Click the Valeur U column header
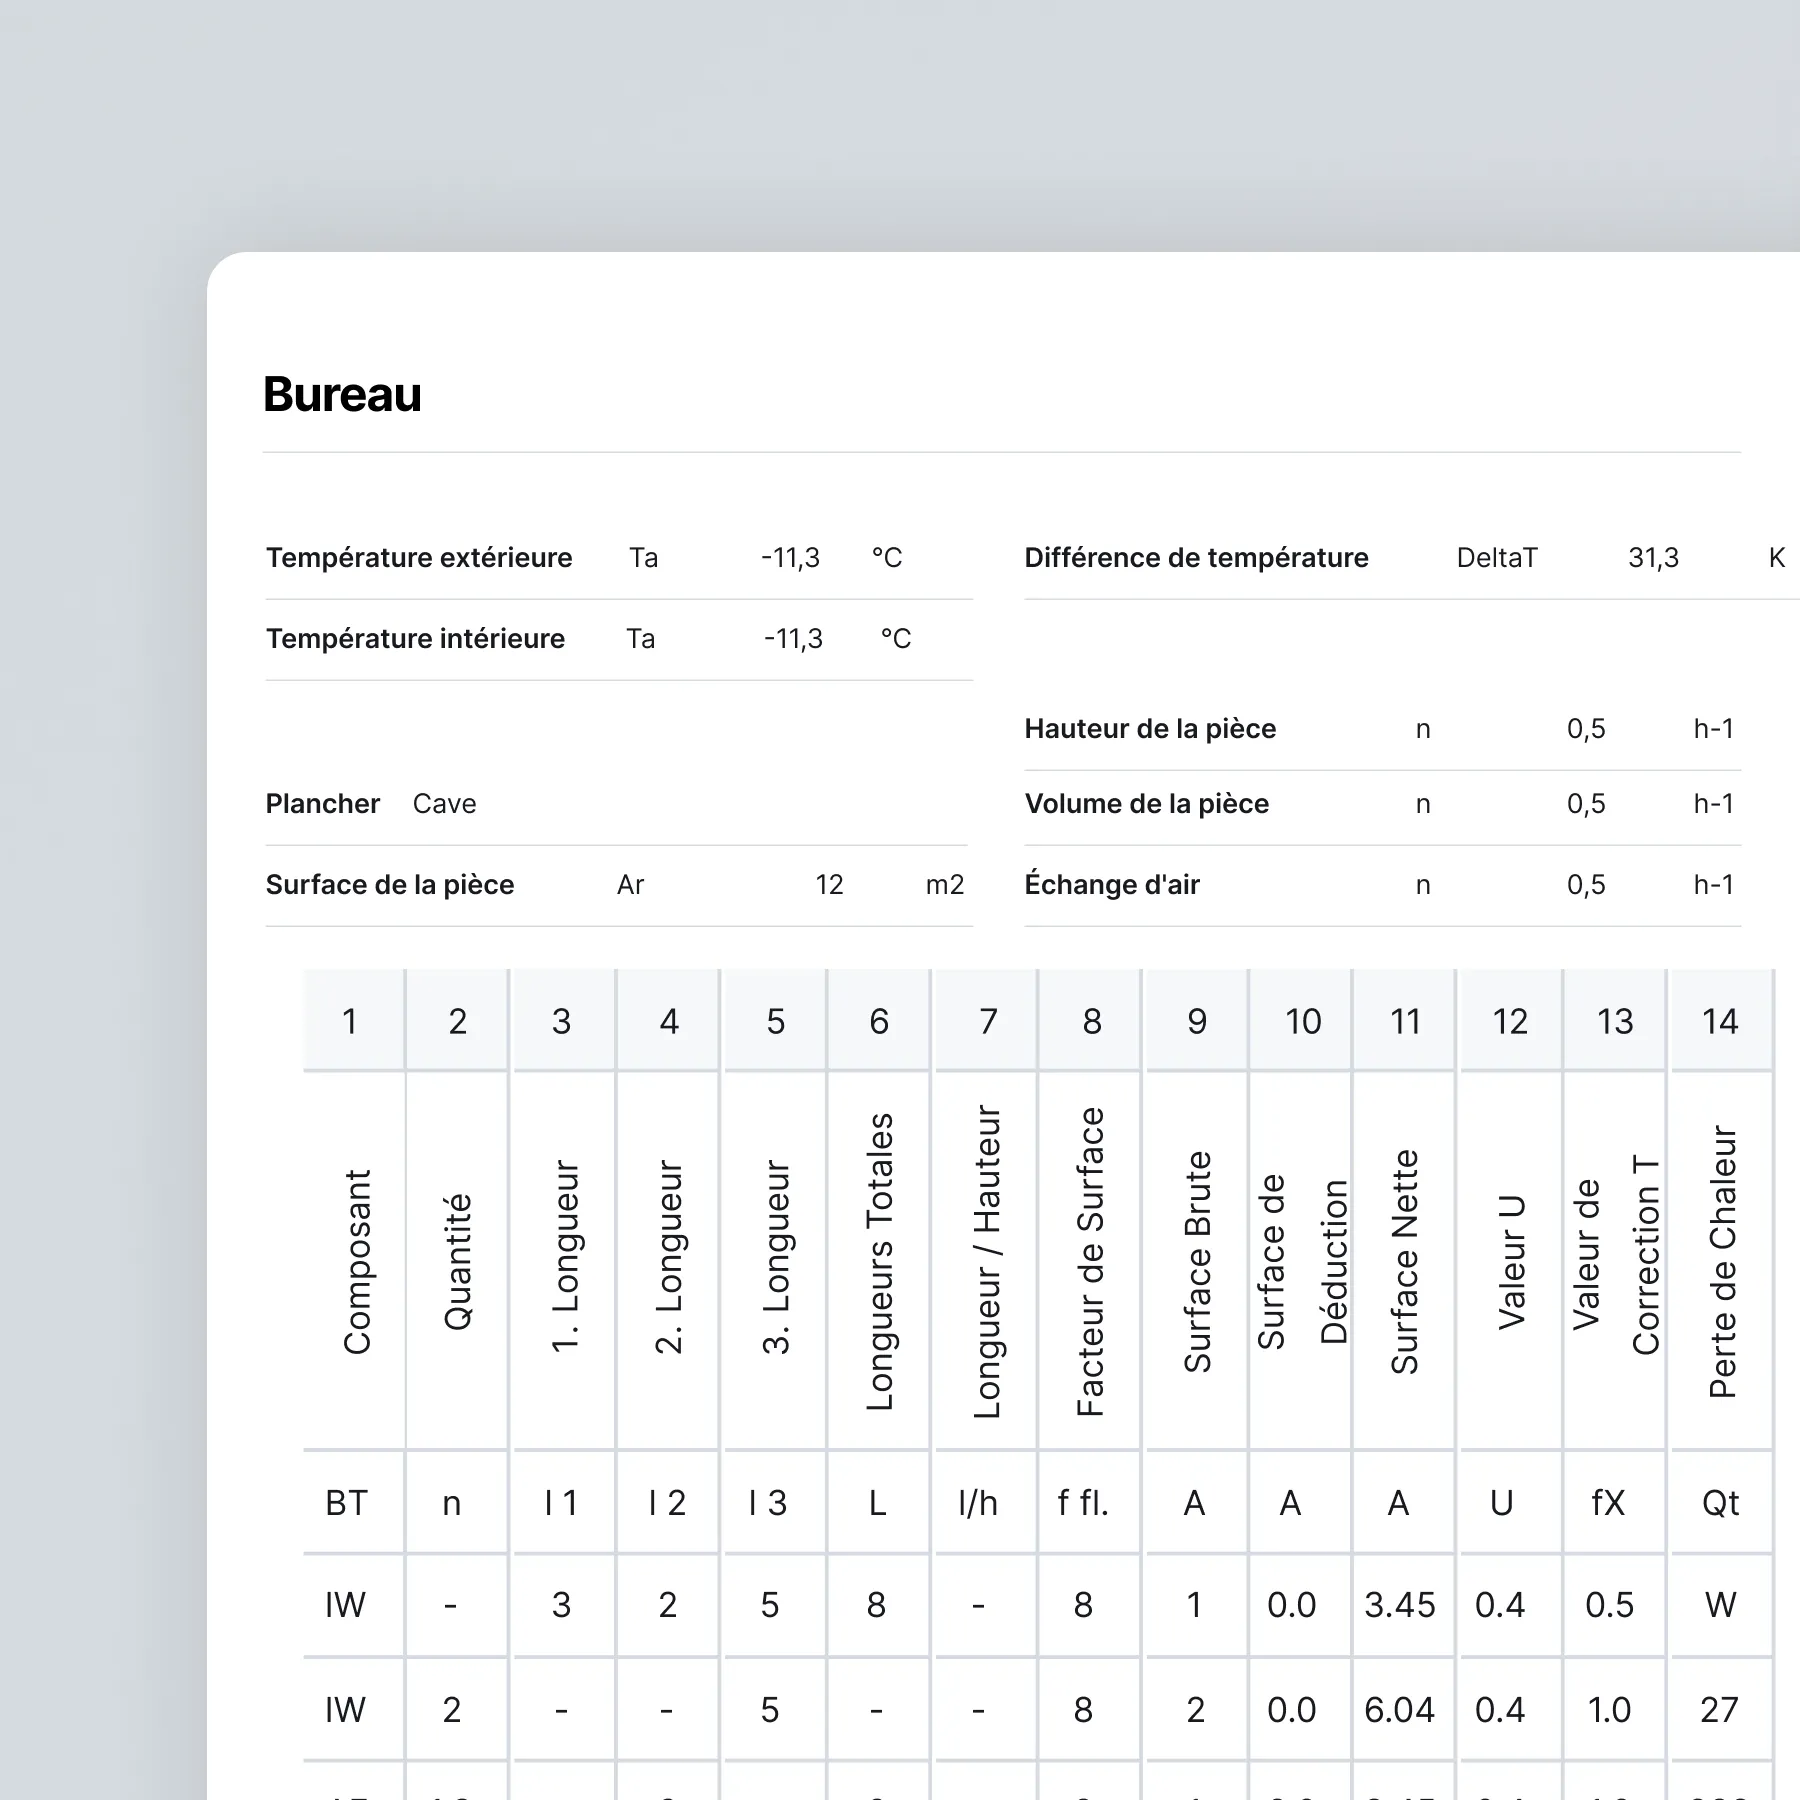The width and height of the screenshot is (1800, 1800). click(1511, 1262)
